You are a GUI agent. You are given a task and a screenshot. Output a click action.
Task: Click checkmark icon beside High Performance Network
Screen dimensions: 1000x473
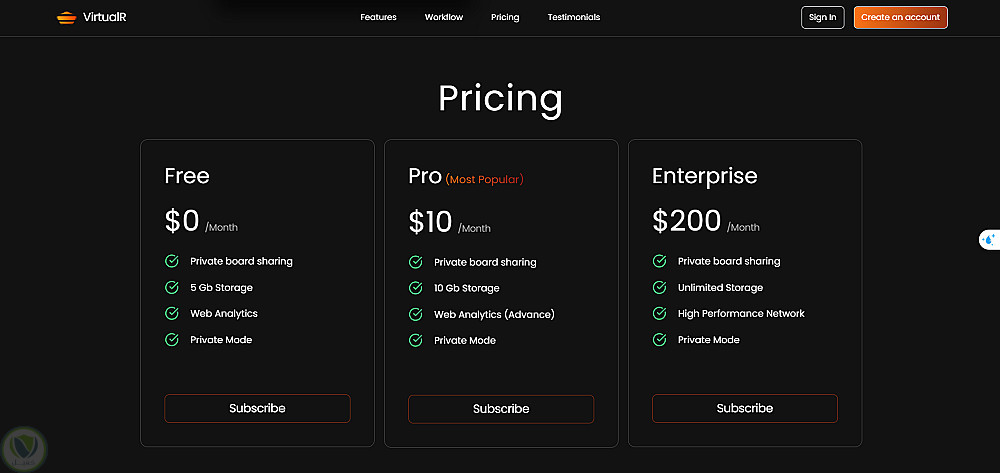point(660,313)
